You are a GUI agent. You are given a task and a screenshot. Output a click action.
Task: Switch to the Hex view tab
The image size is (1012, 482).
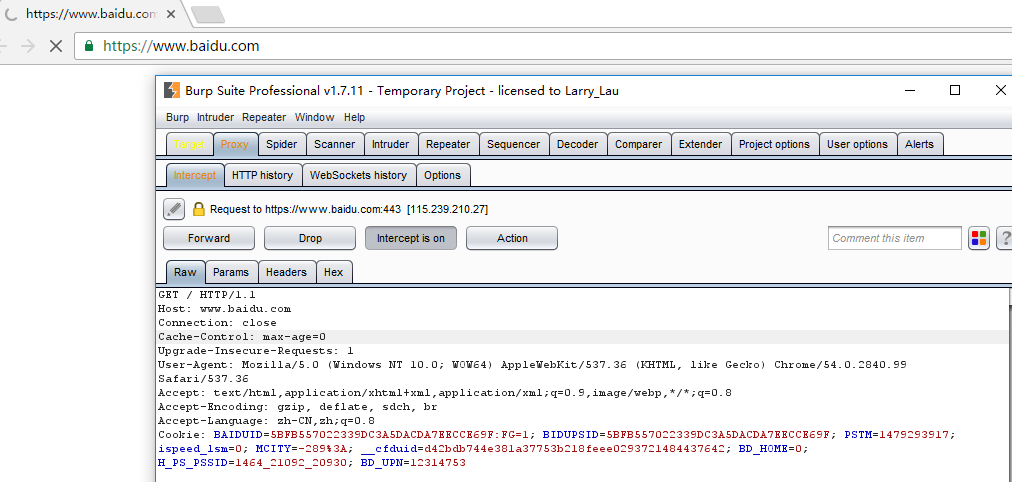tap(334, 272)
